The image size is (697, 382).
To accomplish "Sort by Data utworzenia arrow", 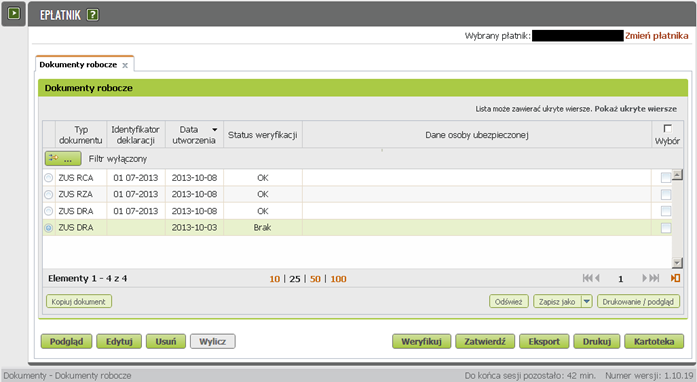I will click(215, 130).
